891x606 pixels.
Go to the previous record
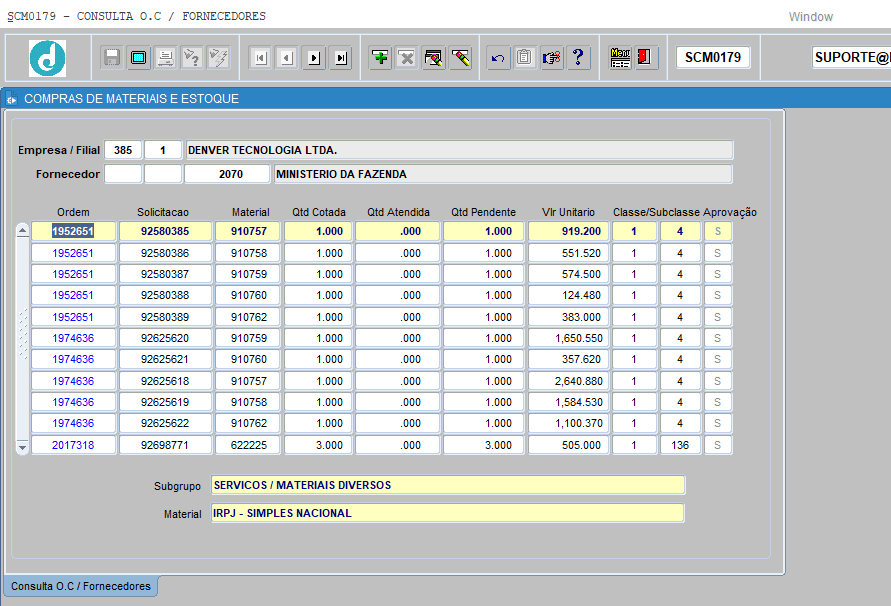288,58
